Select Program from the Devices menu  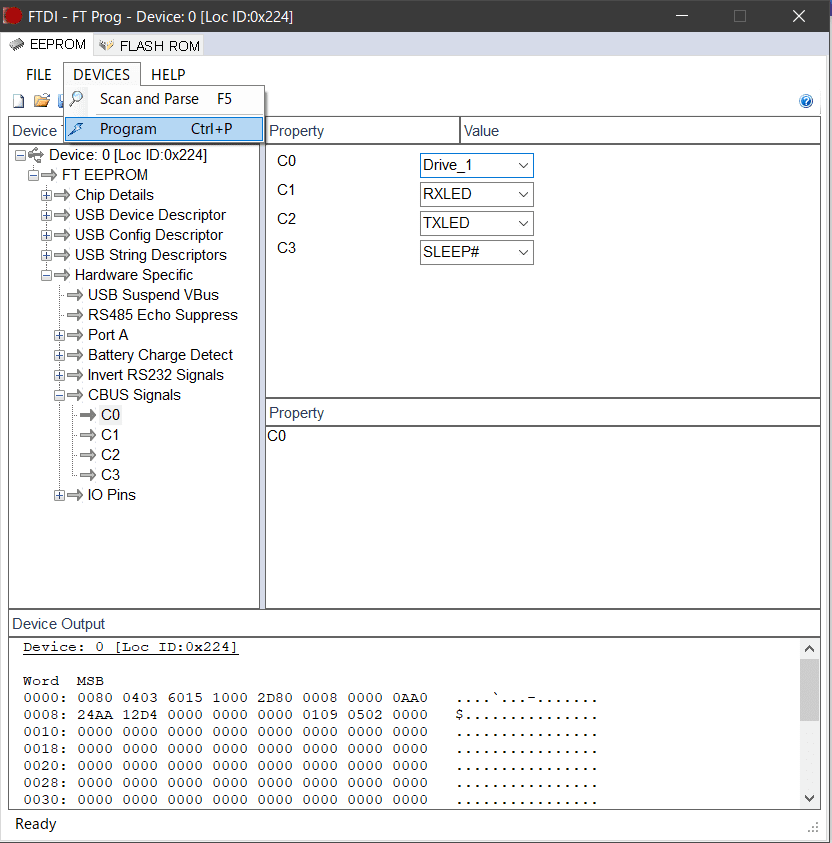(128, 129)
